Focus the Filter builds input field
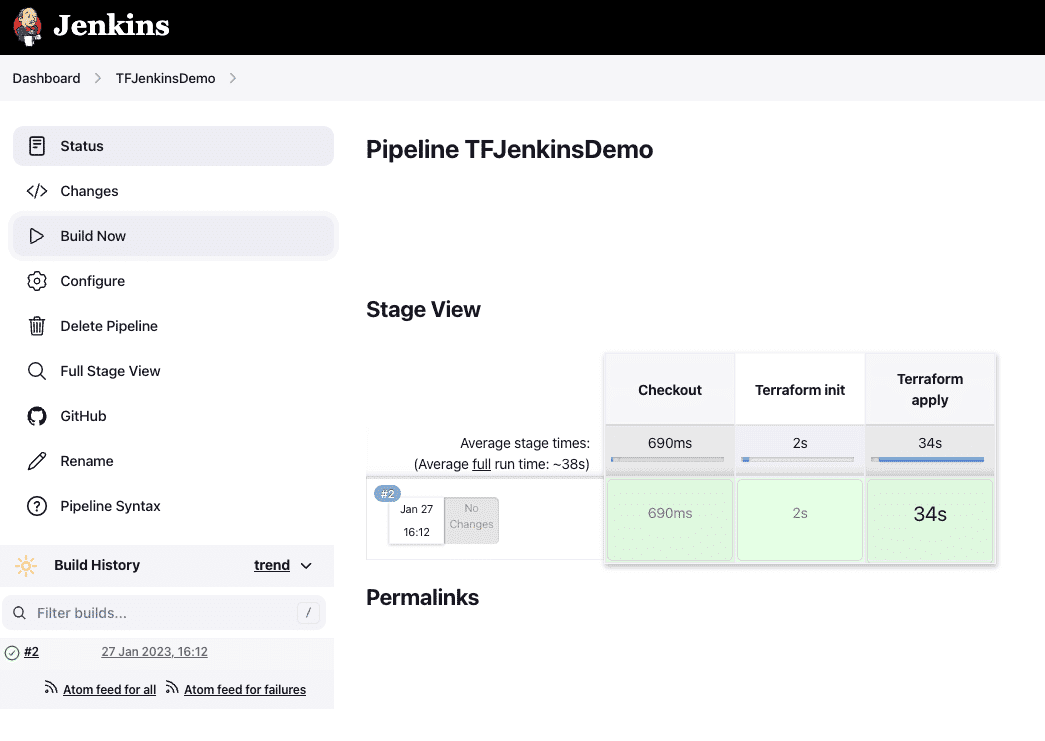Screen dimensions: 1045x741 pos(164,613)
